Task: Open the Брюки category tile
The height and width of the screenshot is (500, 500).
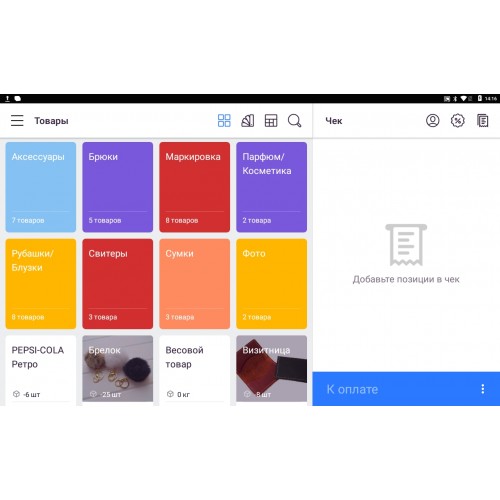Action: tap(118, 187)
